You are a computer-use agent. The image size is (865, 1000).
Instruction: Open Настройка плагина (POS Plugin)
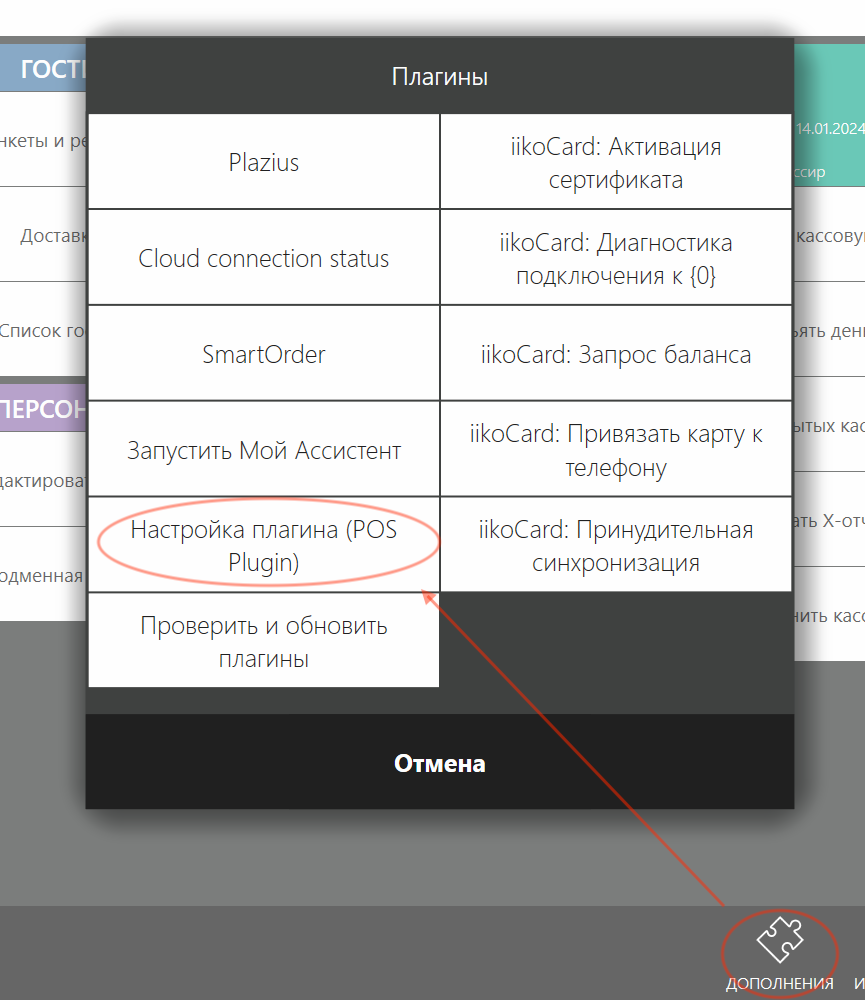click(x=263, y=545)
